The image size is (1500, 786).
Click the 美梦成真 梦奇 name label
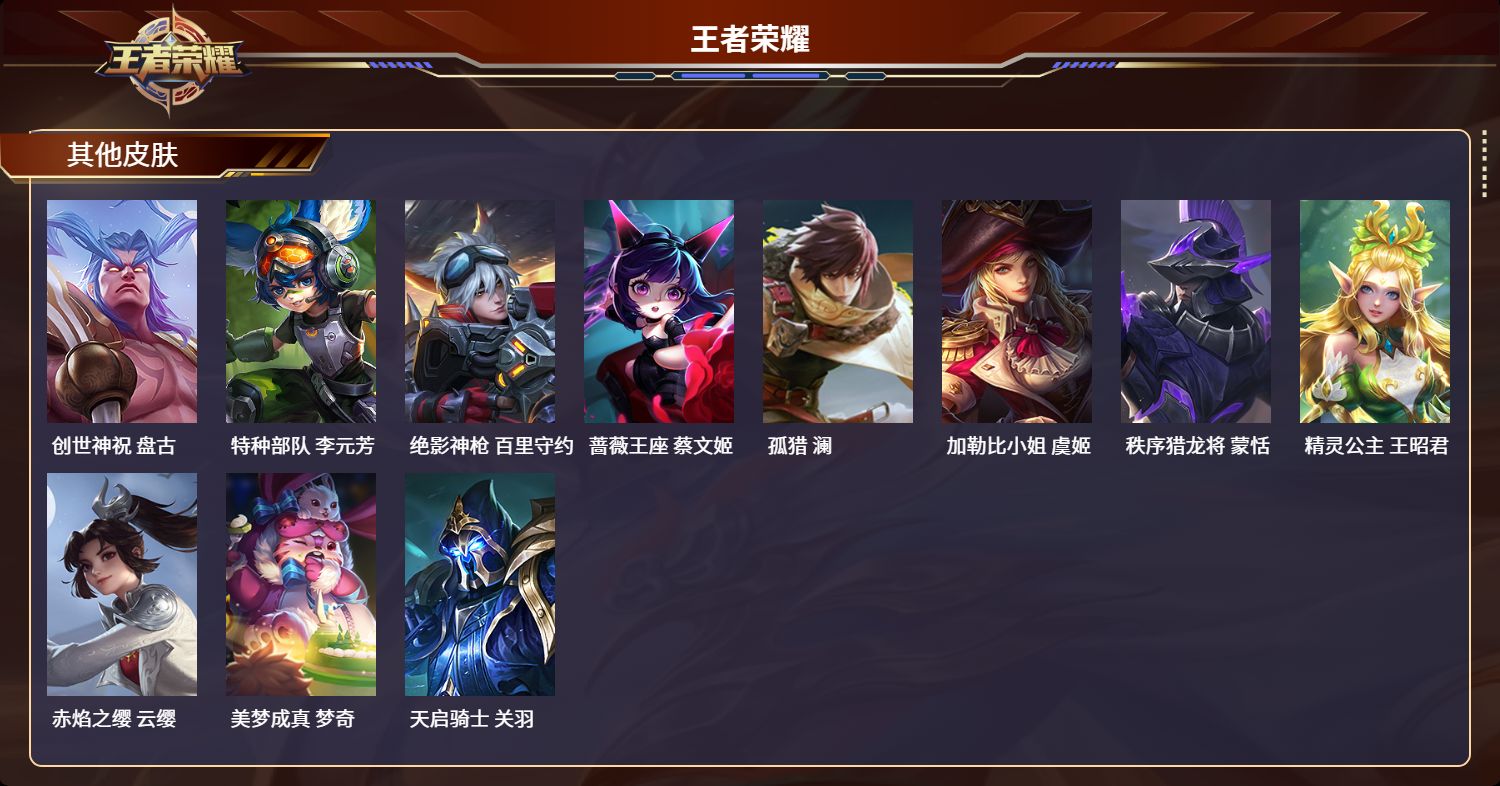click(292, 719)
